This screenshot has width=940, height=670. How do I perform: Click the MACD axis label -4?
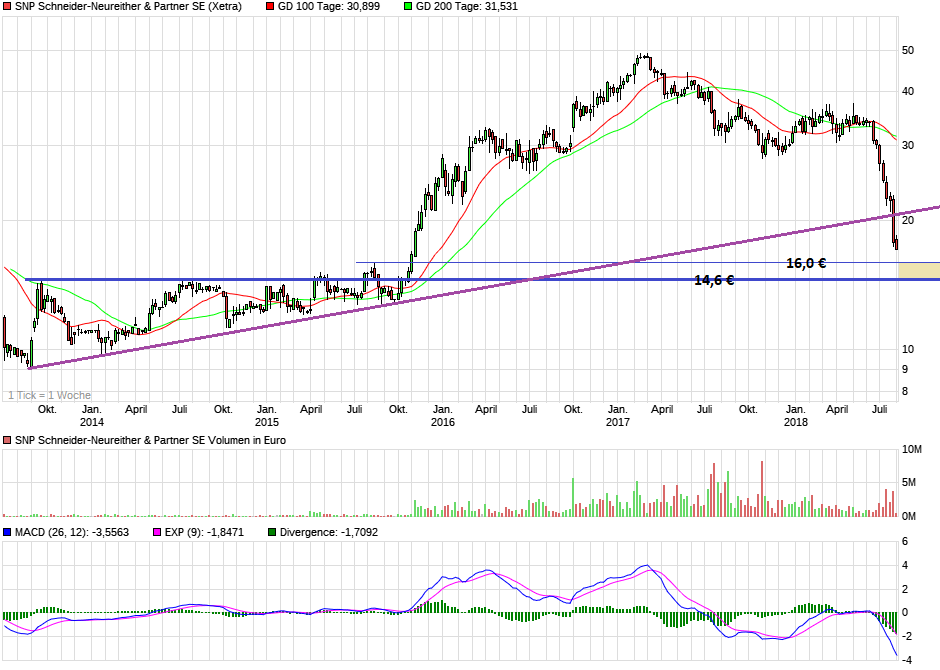pos(906,660)
